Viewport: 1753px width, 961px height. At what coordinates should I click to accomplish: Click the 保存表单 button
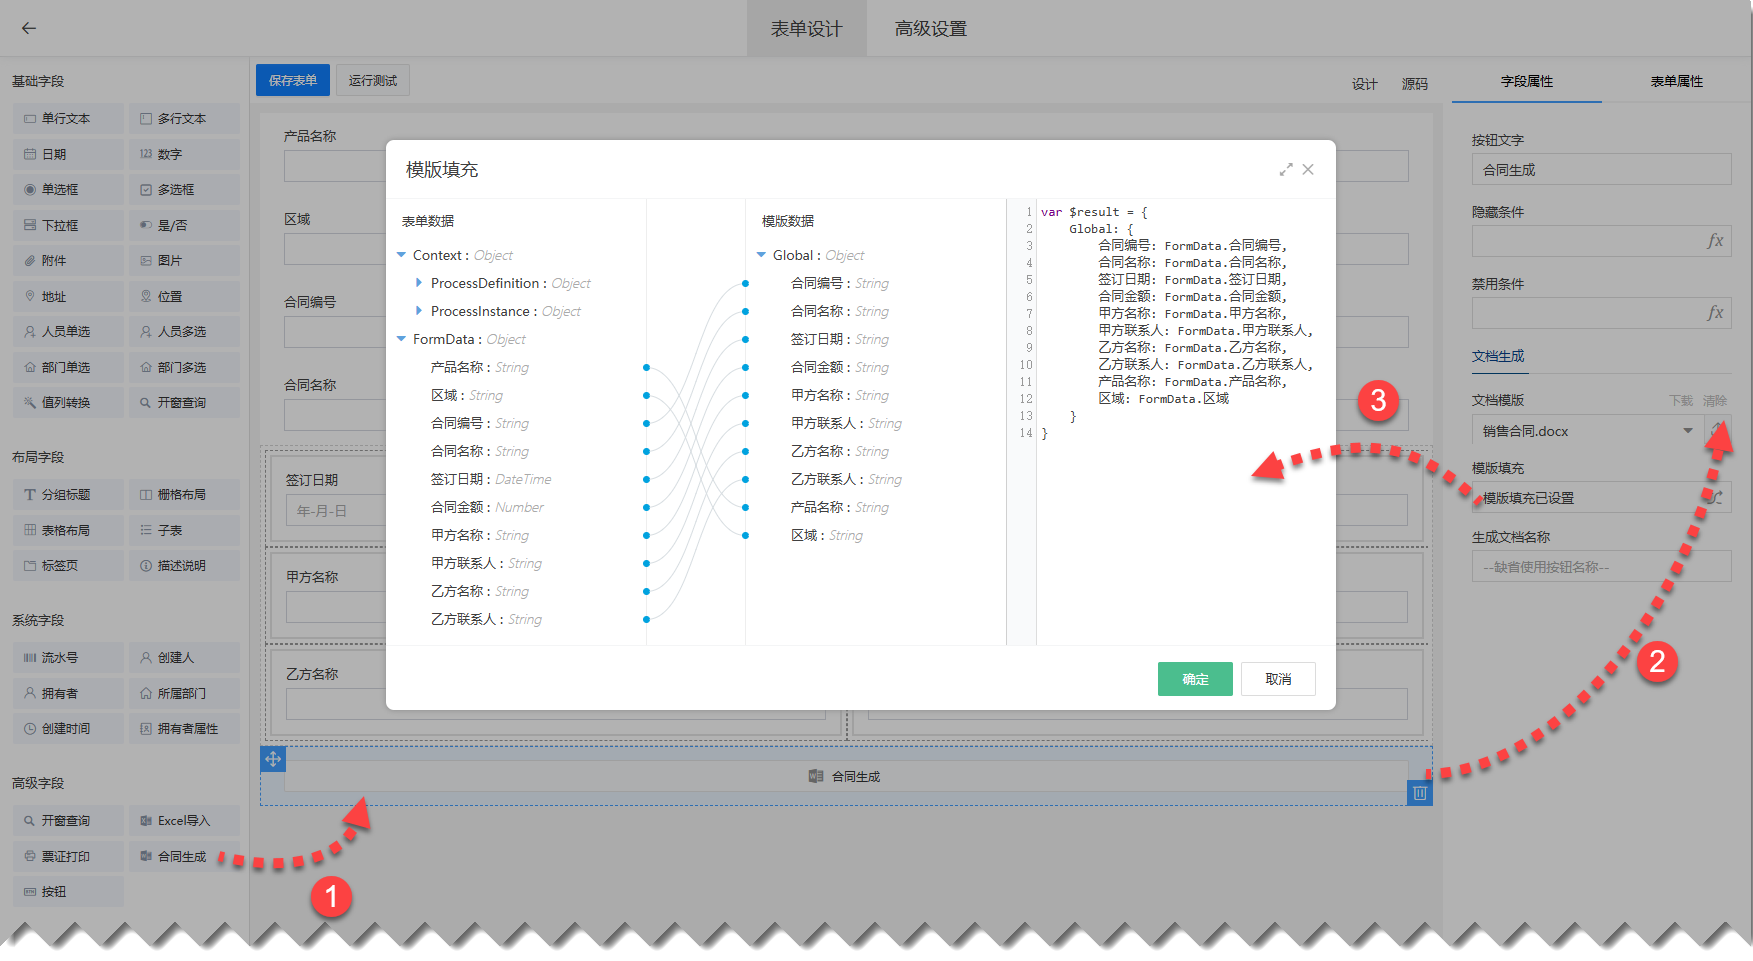point(292,80)
